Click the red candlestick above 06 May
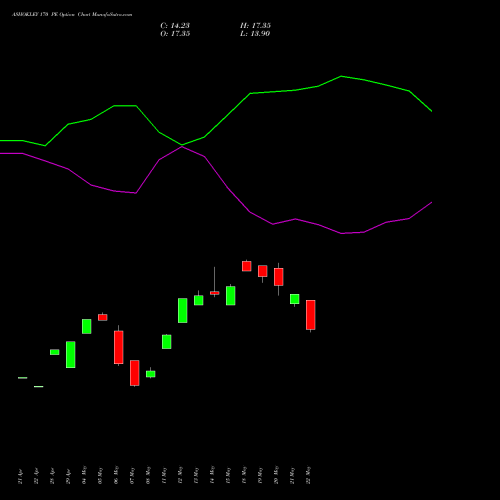Screen dimensions: 500x500 pos(119,347)
